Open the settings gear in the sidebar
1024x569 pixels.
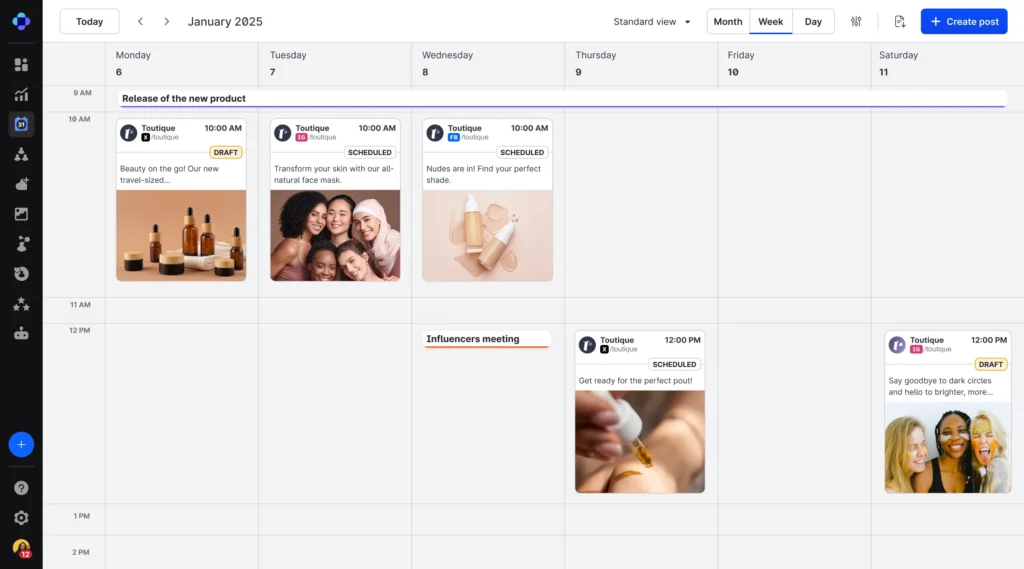[x=21, y=518]
